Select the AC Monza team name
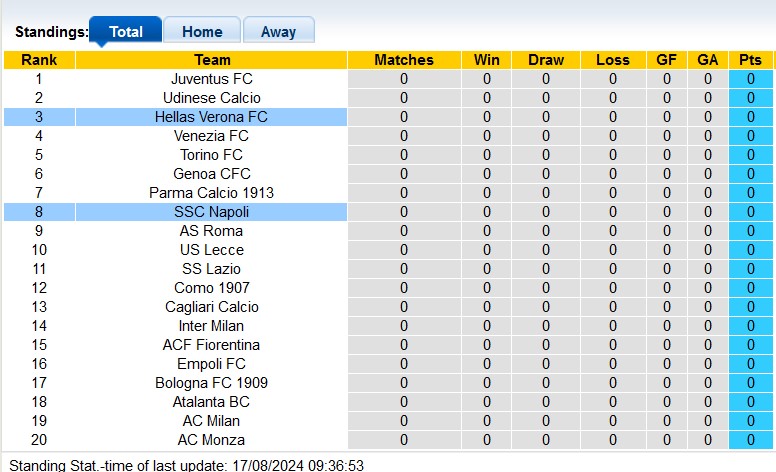Screen dimensions: 776x472 (x=211, y=440)
